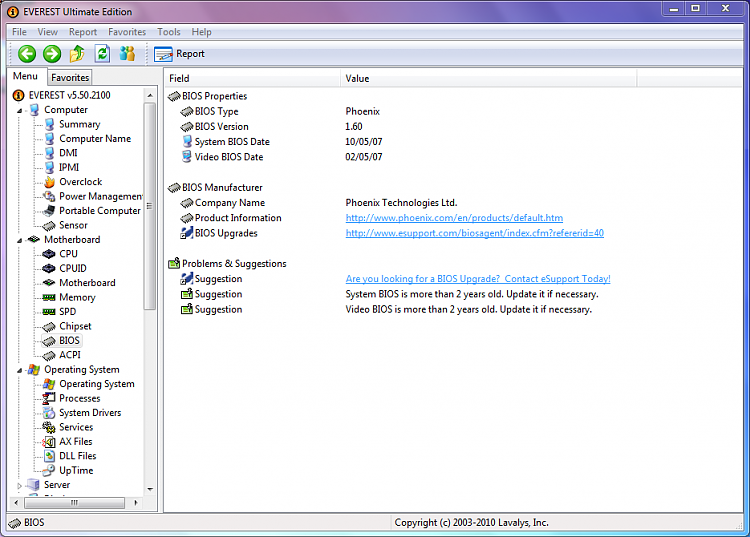Screen dimensions: 750x537
Task: Click the DMI tree icon
Action: [x=49, y=153]
